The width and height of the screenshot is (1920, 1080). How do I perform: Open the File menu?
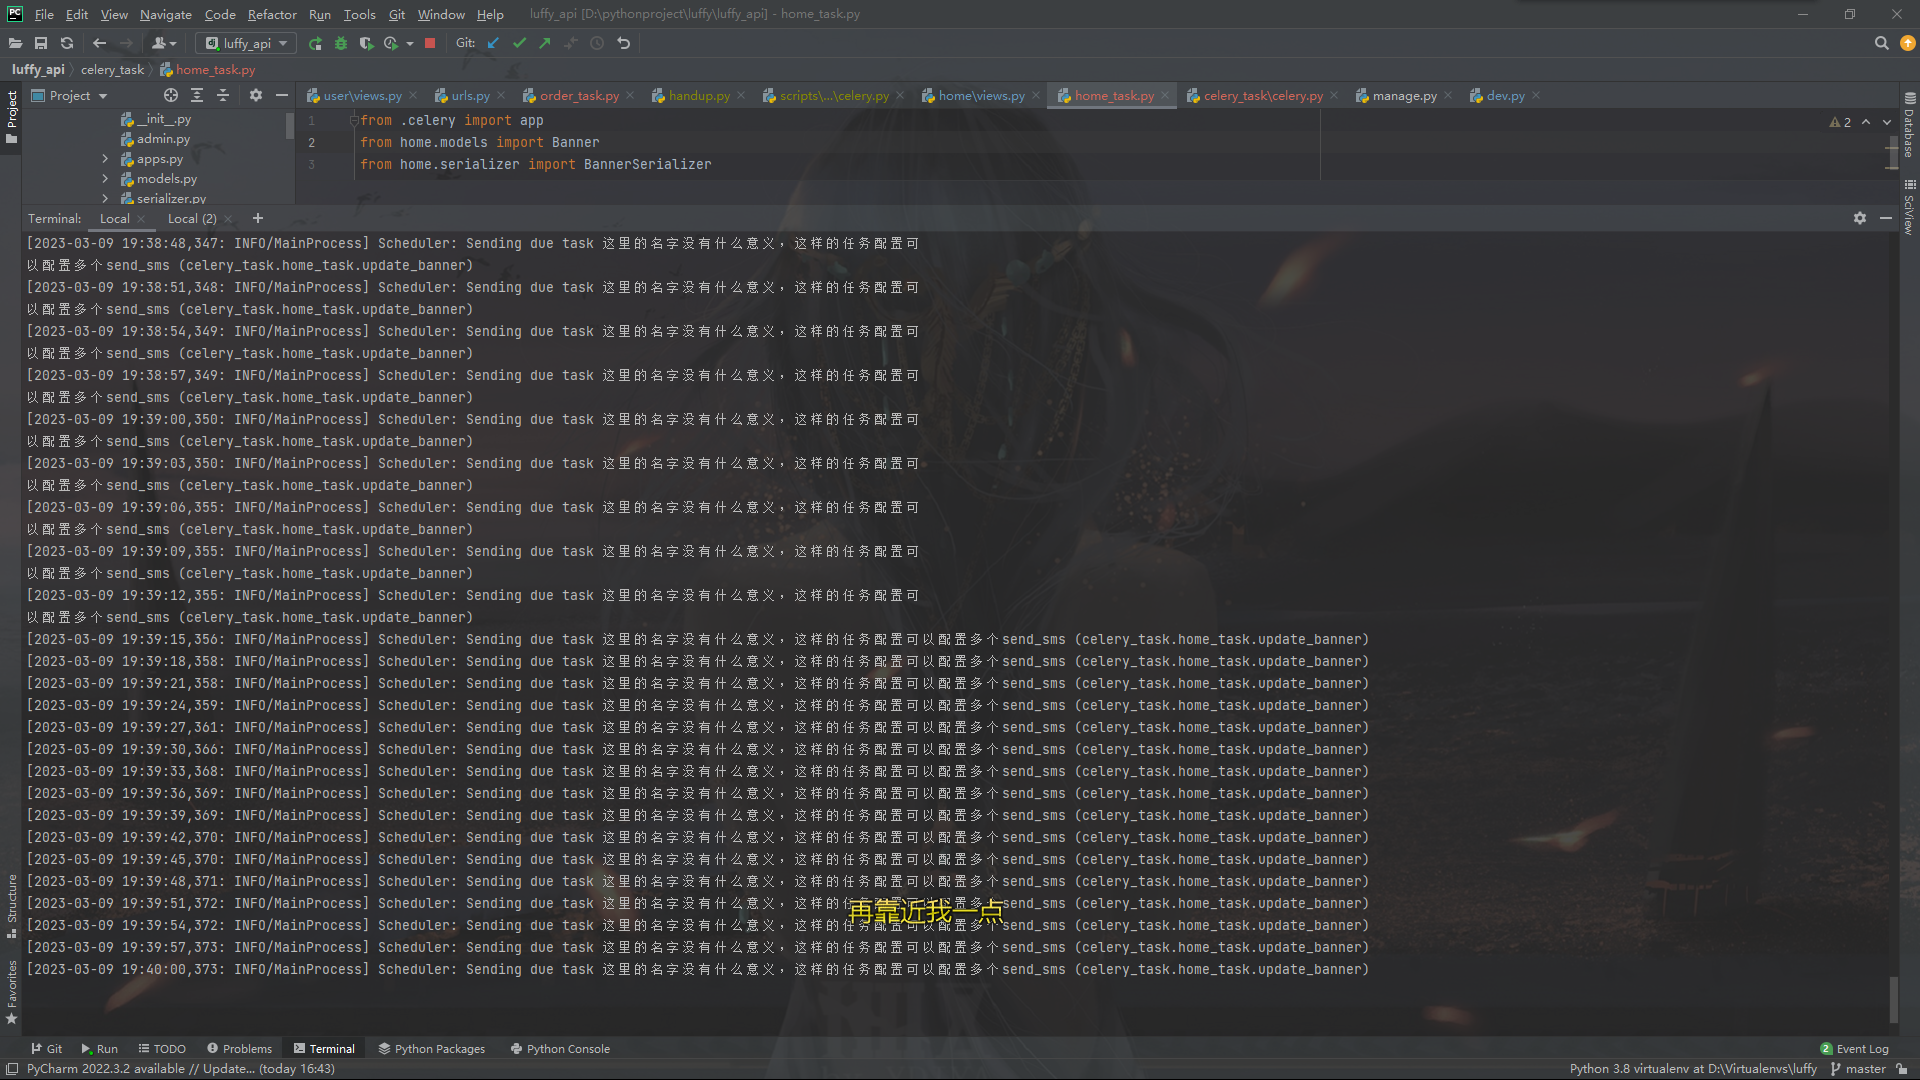pyautogui.click(x=44, y=14)
